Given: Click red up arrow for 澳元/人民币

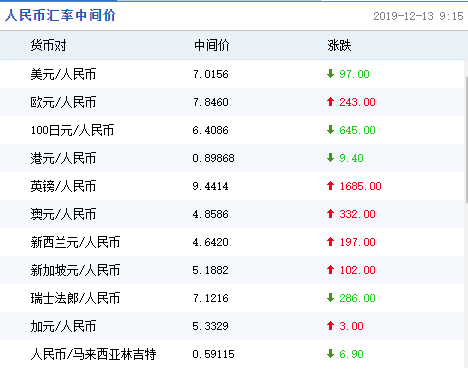Looking at the screenshot, I should [330, 214].
